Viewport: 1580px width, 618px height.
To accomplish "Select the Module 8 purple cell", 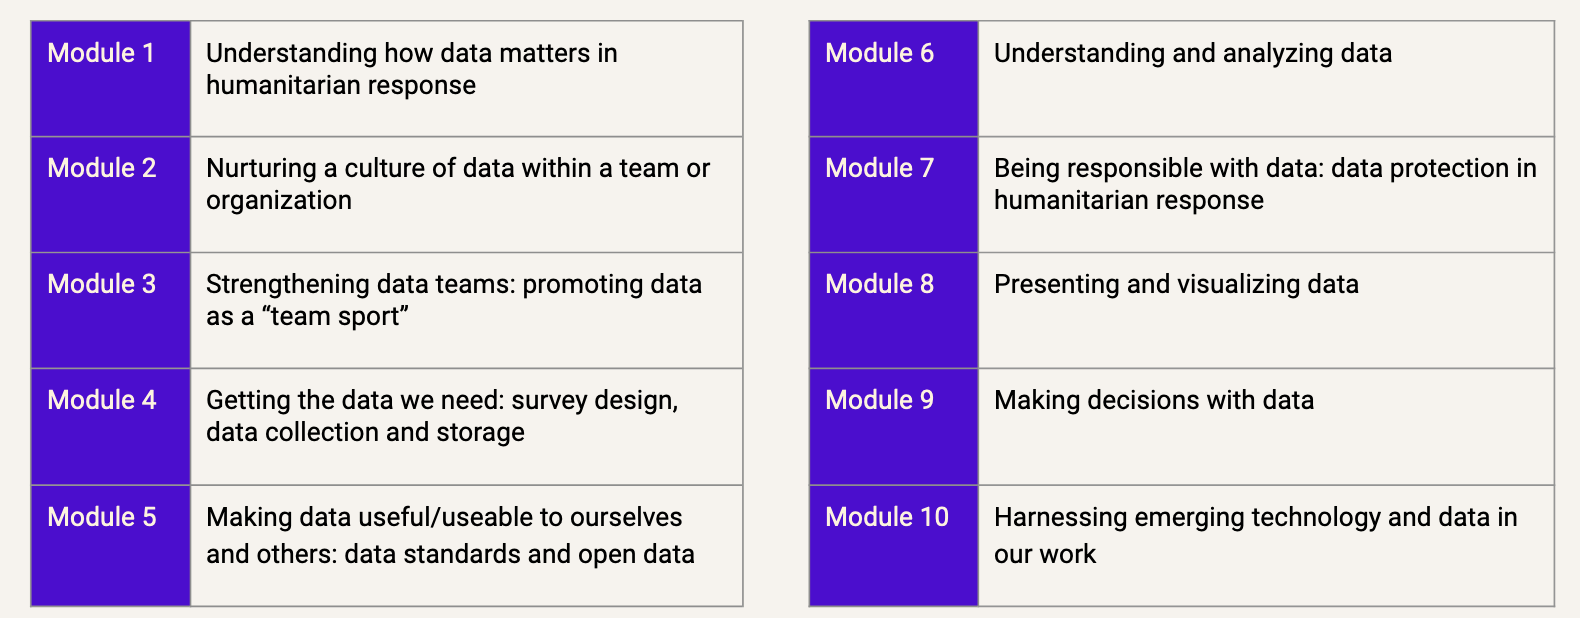I will [880, 285].
